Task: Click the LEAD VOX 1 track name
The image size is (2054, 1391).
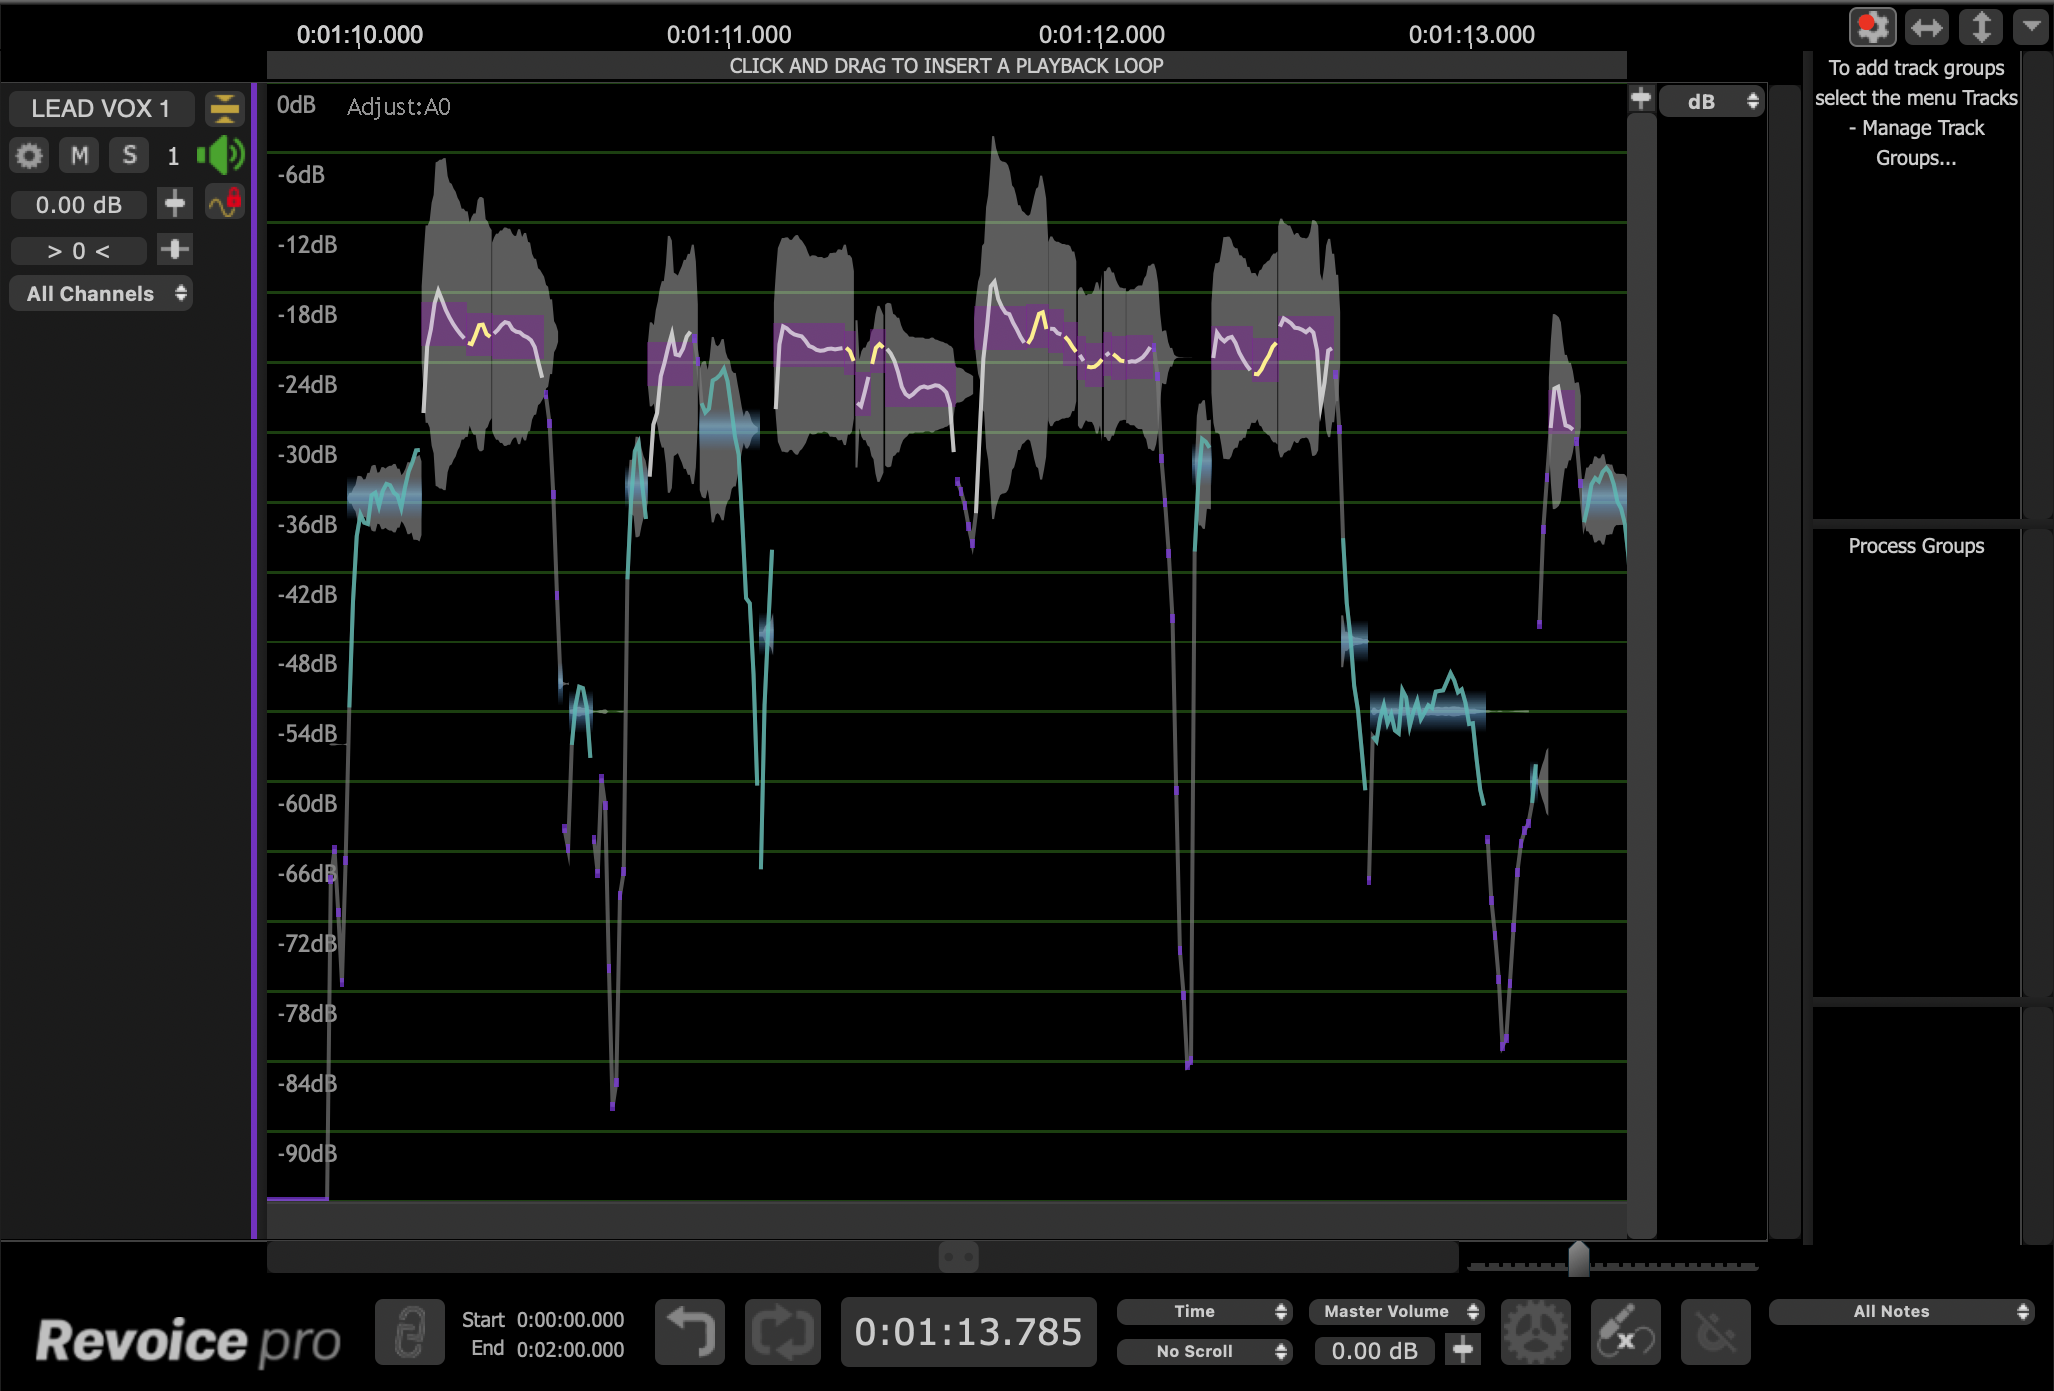Action: coord(100,108)
